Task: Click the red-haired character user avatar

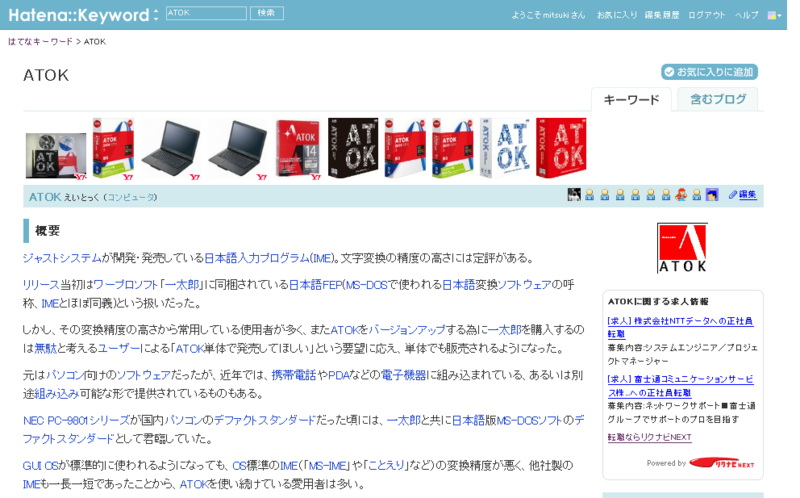Action: click(x=681, y=194)
